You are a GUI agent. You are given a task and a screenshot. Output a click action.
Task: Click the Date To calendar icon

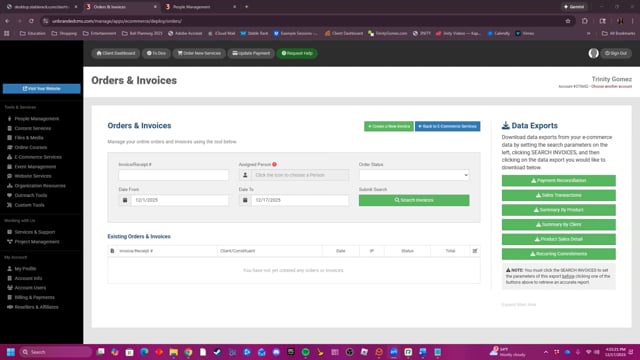[x=245, y=200]
